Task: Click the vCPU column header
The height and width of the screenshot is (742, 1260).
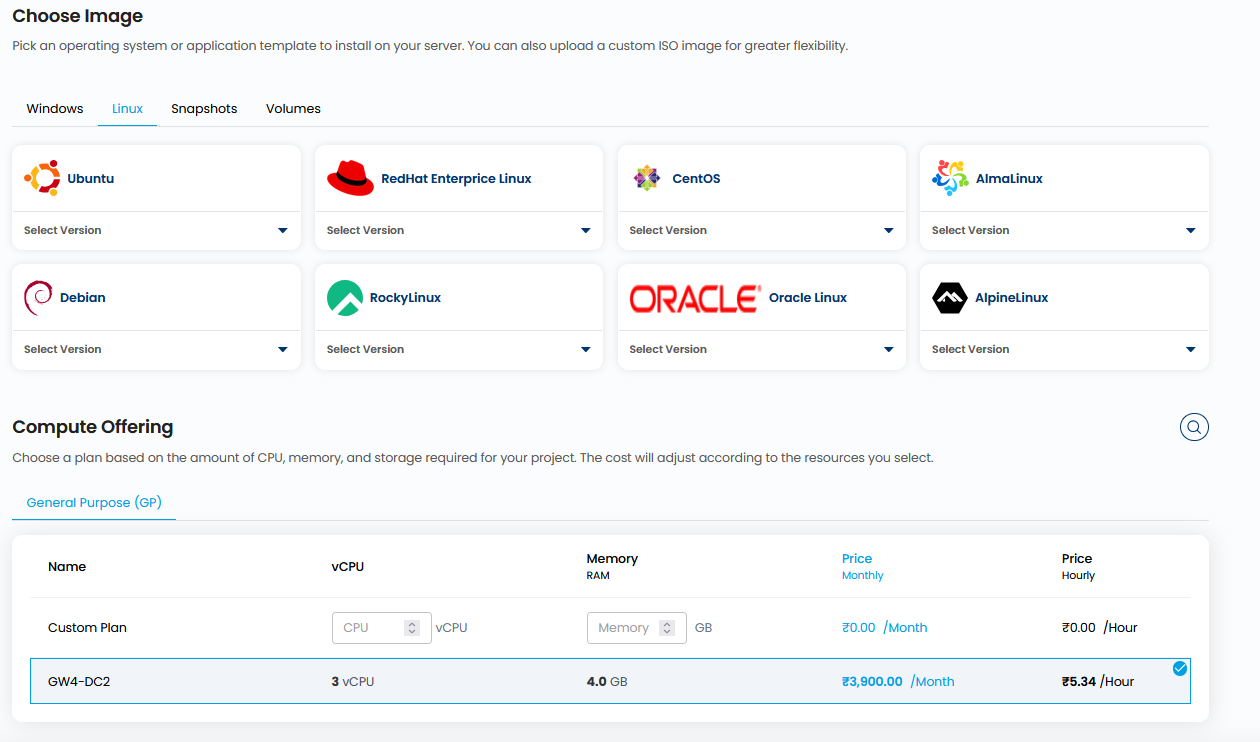Action: pyautogui.click(x=348, y=567)
